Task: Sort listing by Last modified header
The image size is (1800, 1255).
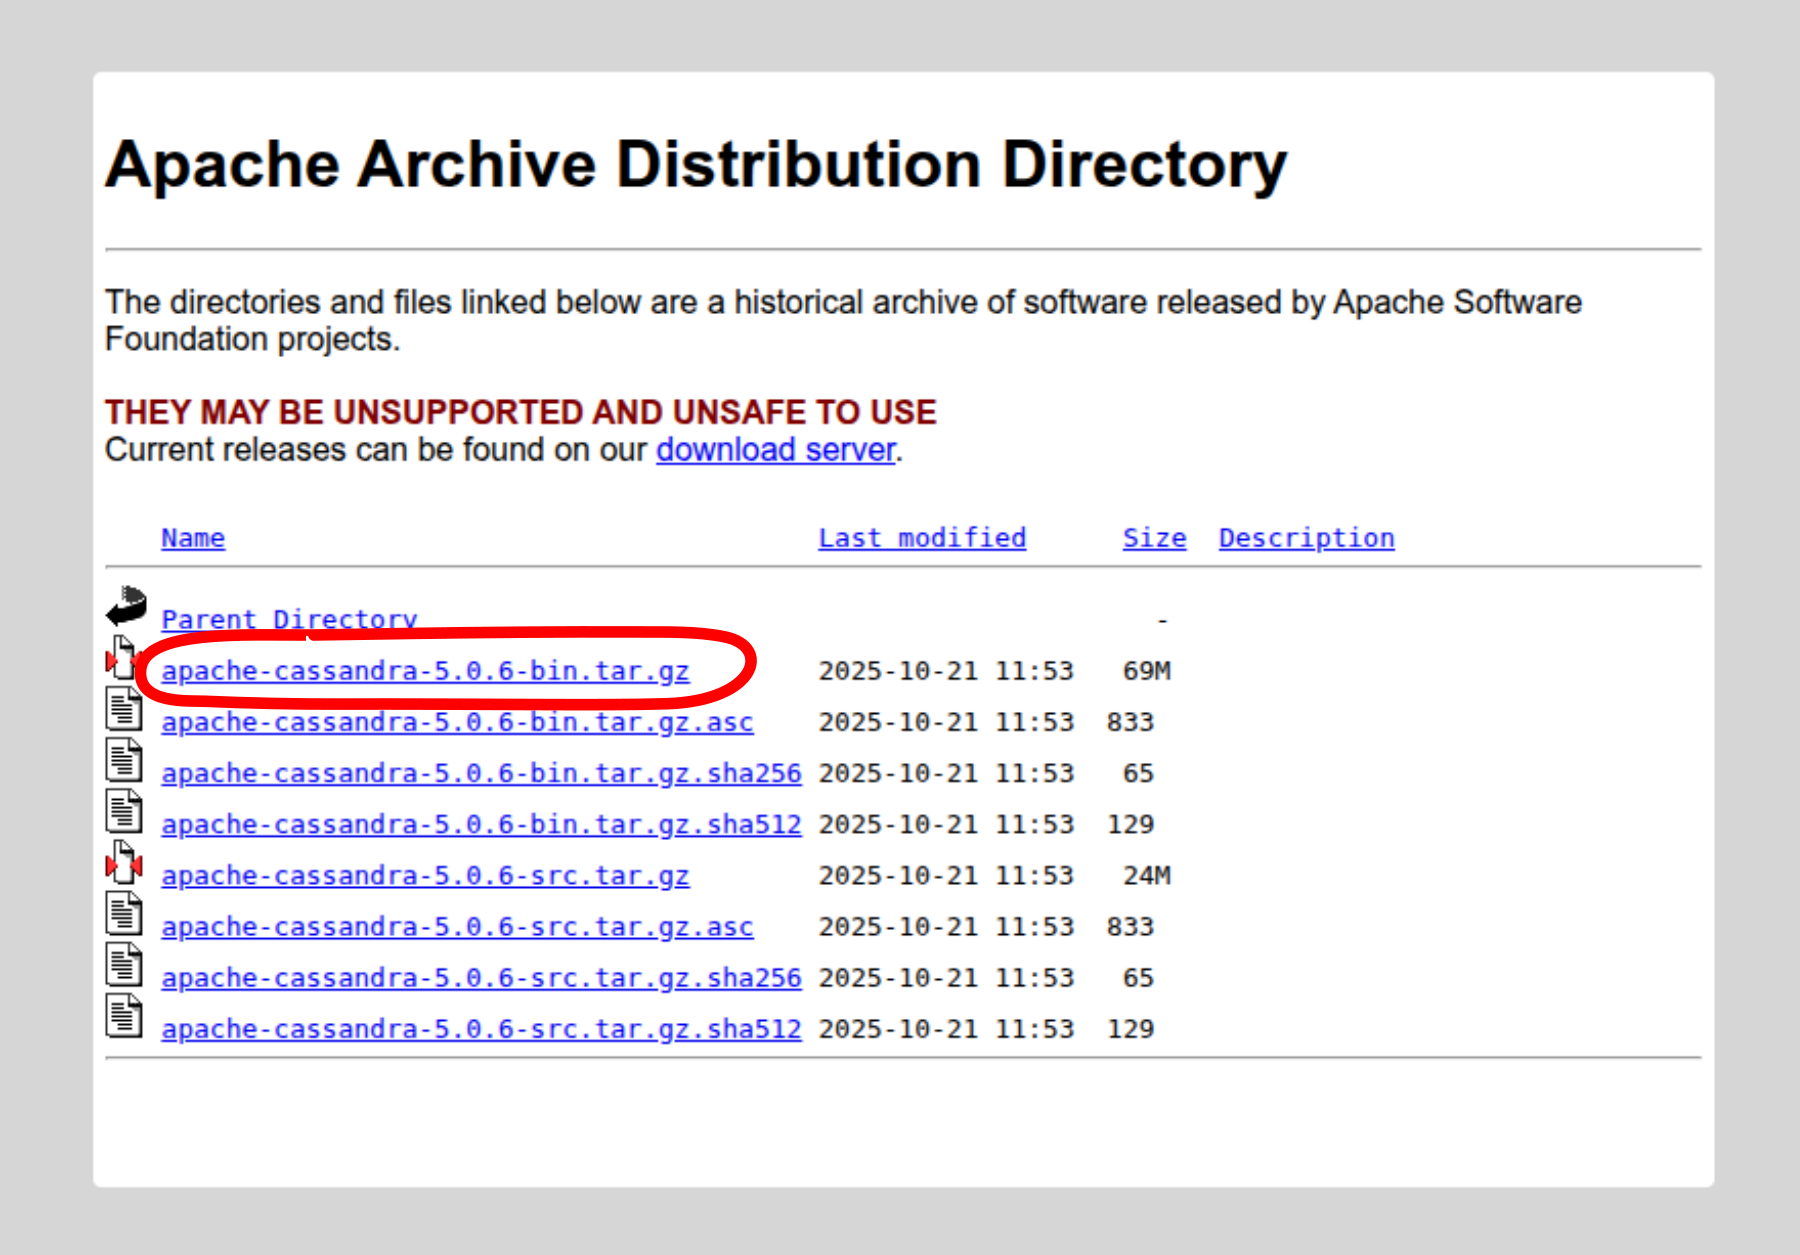Action: point(921,538)
